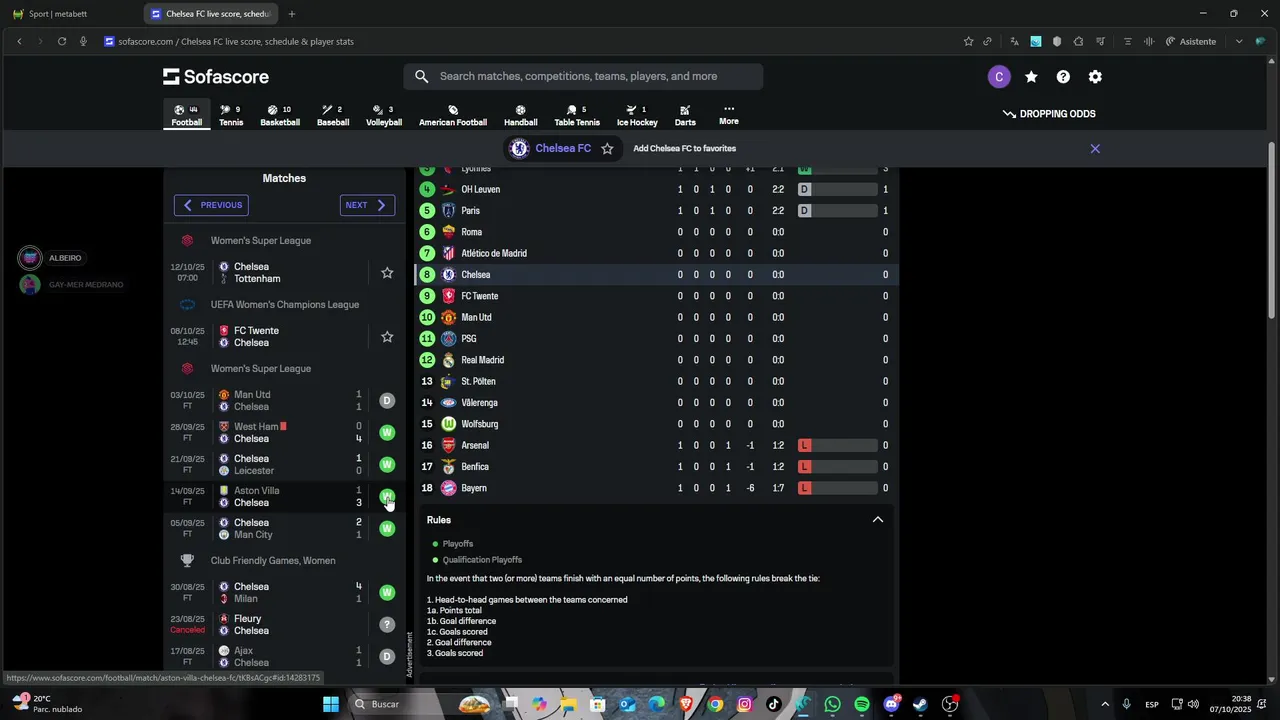Open Sofascore settings gear
Viewport: 1280px width, 720px height.
click(x=1095, y=77)
